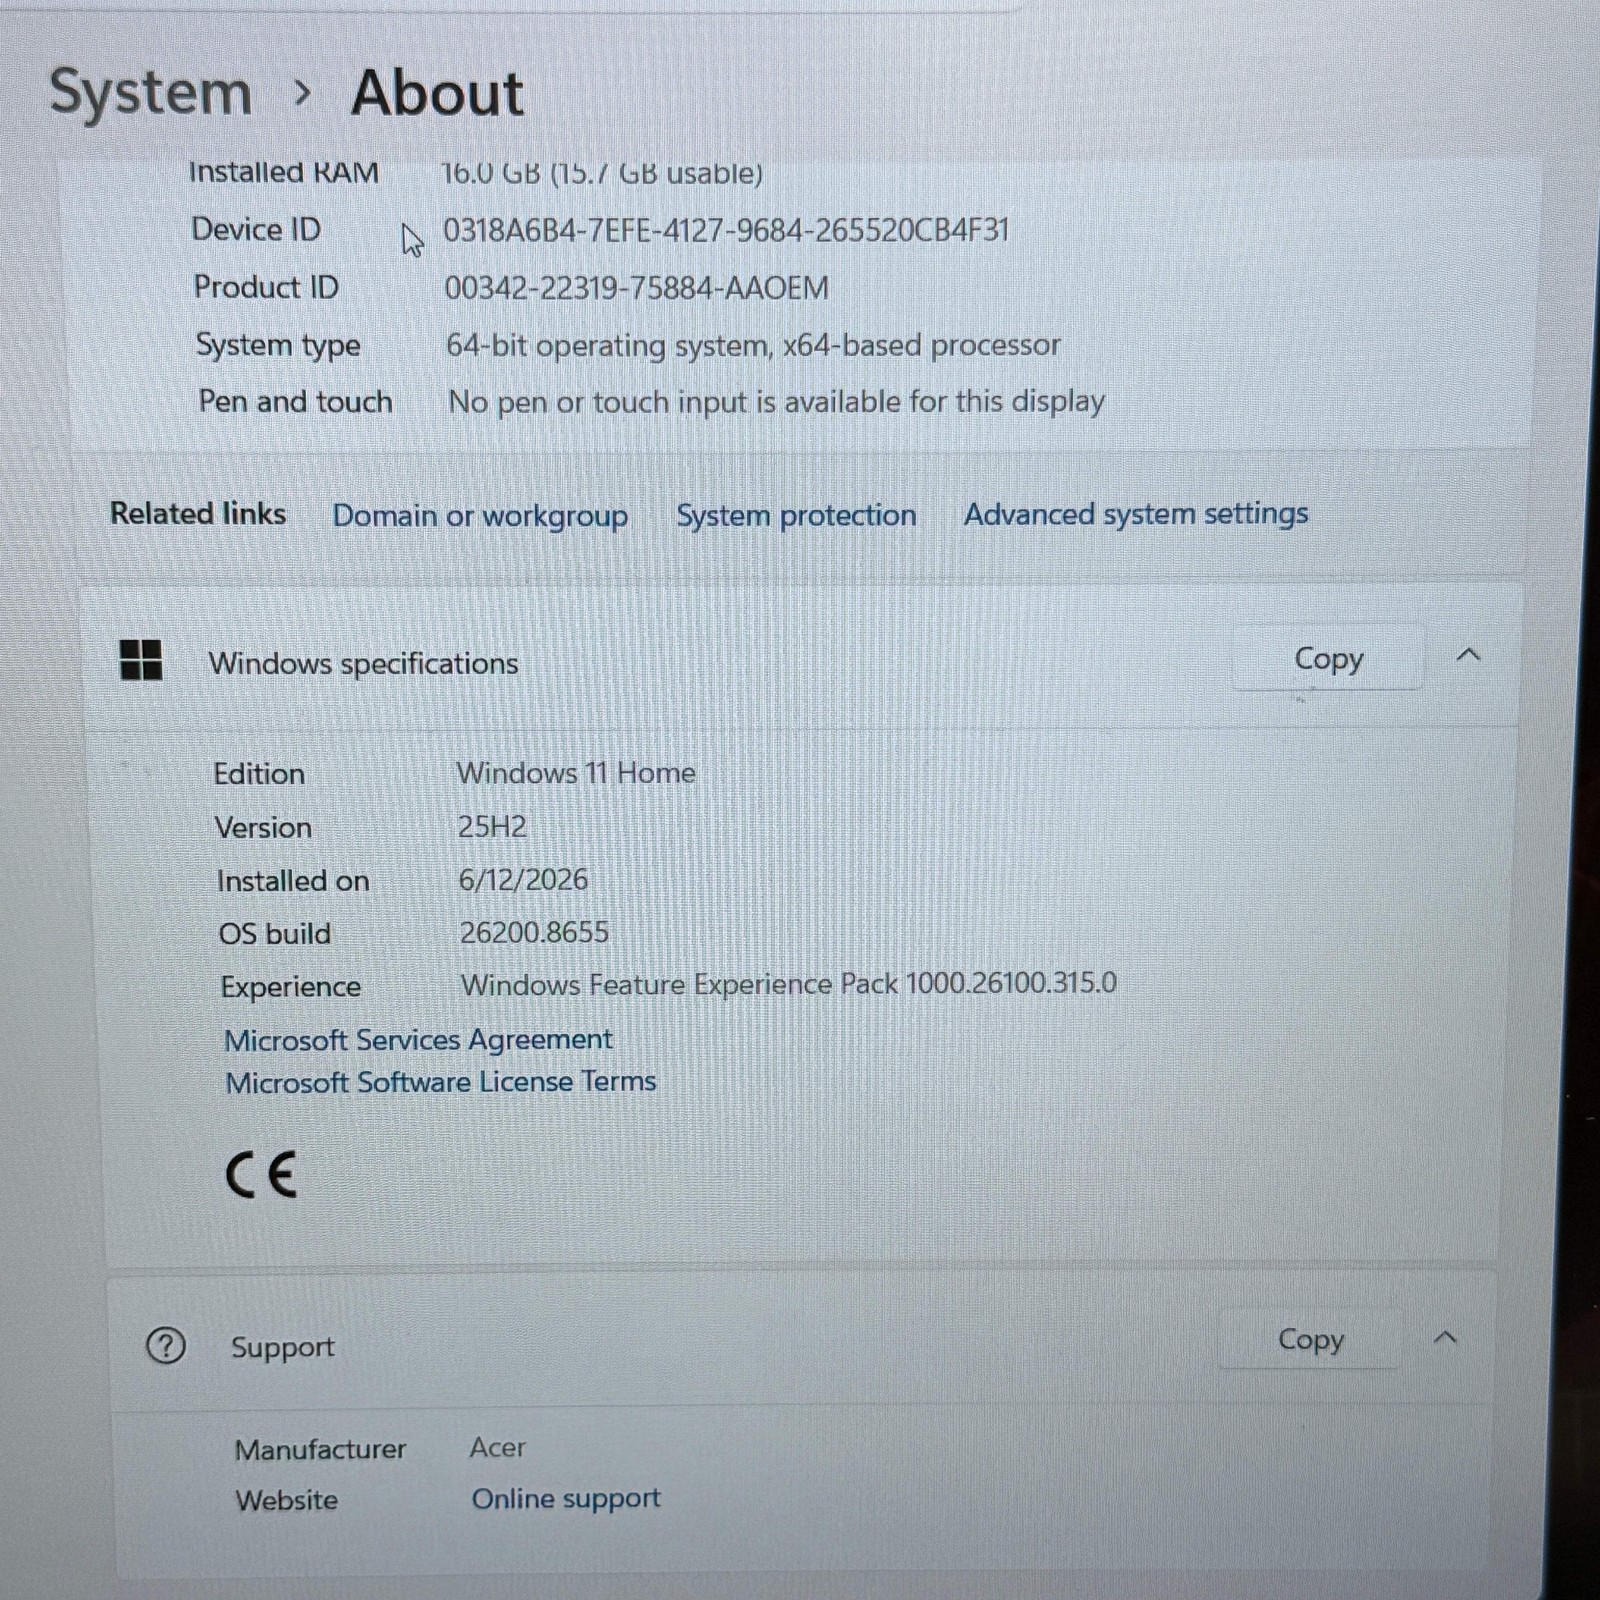Select the version value 25H2

click(x=492, y=827)
